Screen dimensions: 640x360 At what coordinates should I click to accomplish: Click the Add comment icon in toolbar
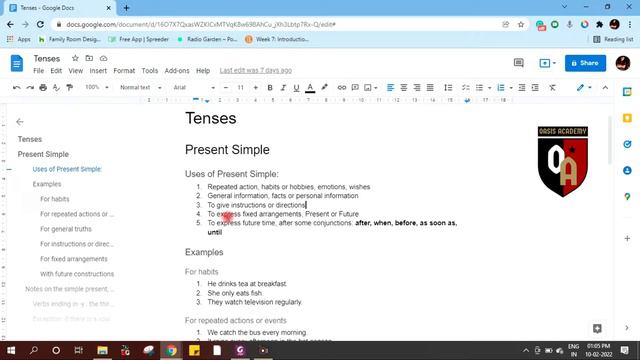(355, 87)
